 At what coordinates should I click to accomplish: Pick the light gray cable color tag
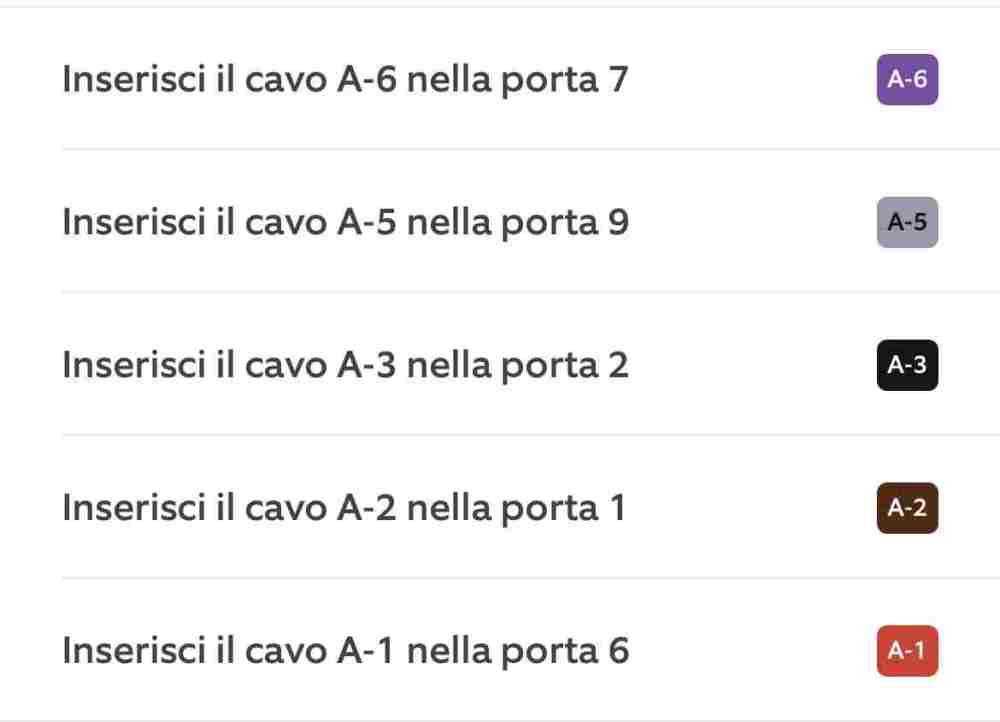pos(907,223)
